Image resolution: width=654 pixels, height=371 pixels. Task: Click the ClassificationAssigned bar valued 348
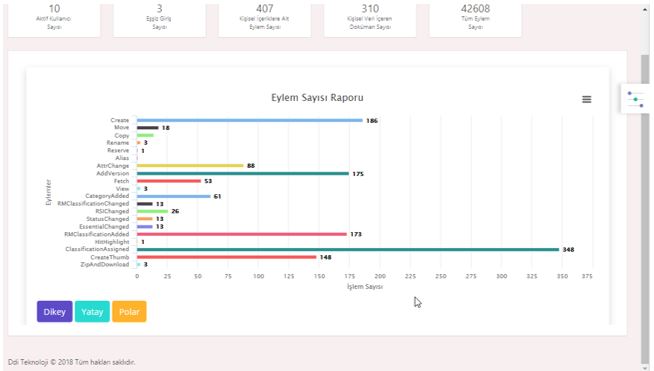(348, 250)
